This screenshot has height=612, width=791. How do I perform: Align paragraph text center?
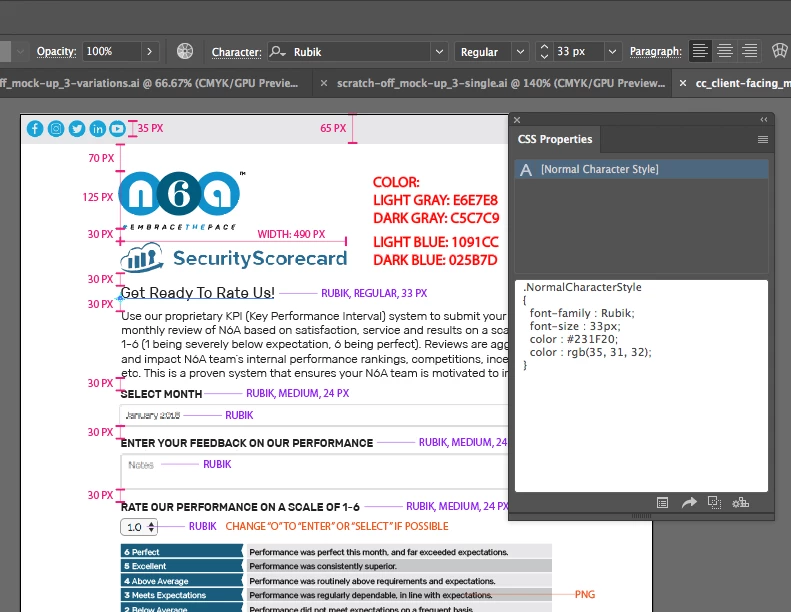[725, 51]
